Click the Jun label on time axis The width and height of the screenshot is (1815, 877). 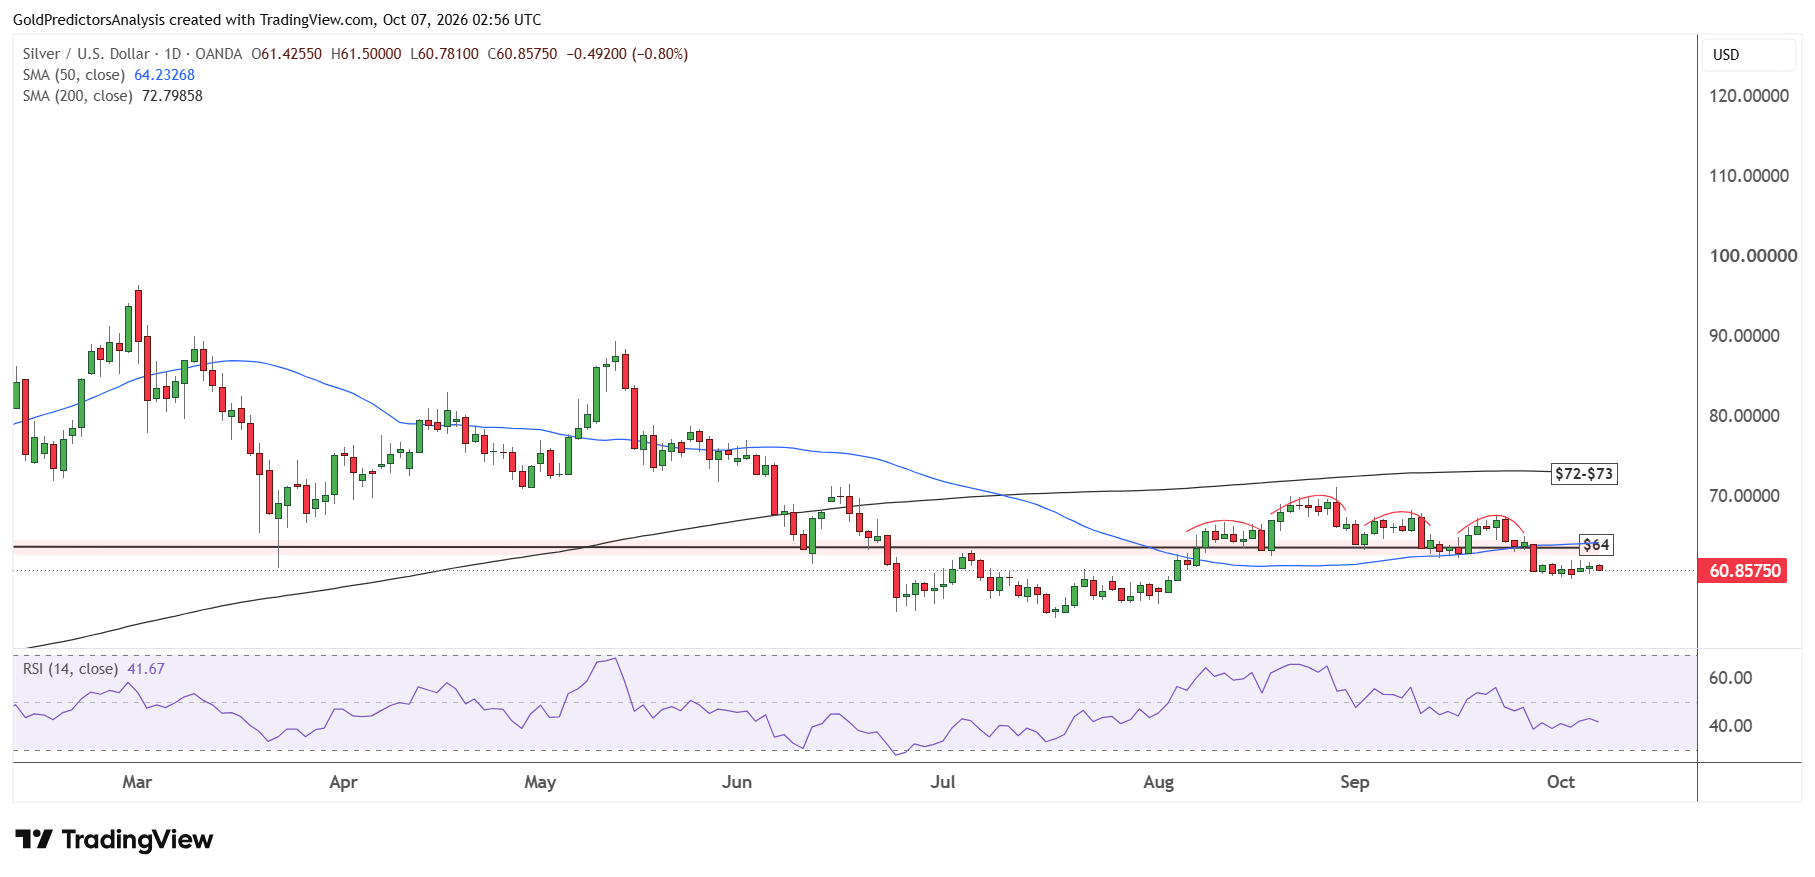pos(737,782)
